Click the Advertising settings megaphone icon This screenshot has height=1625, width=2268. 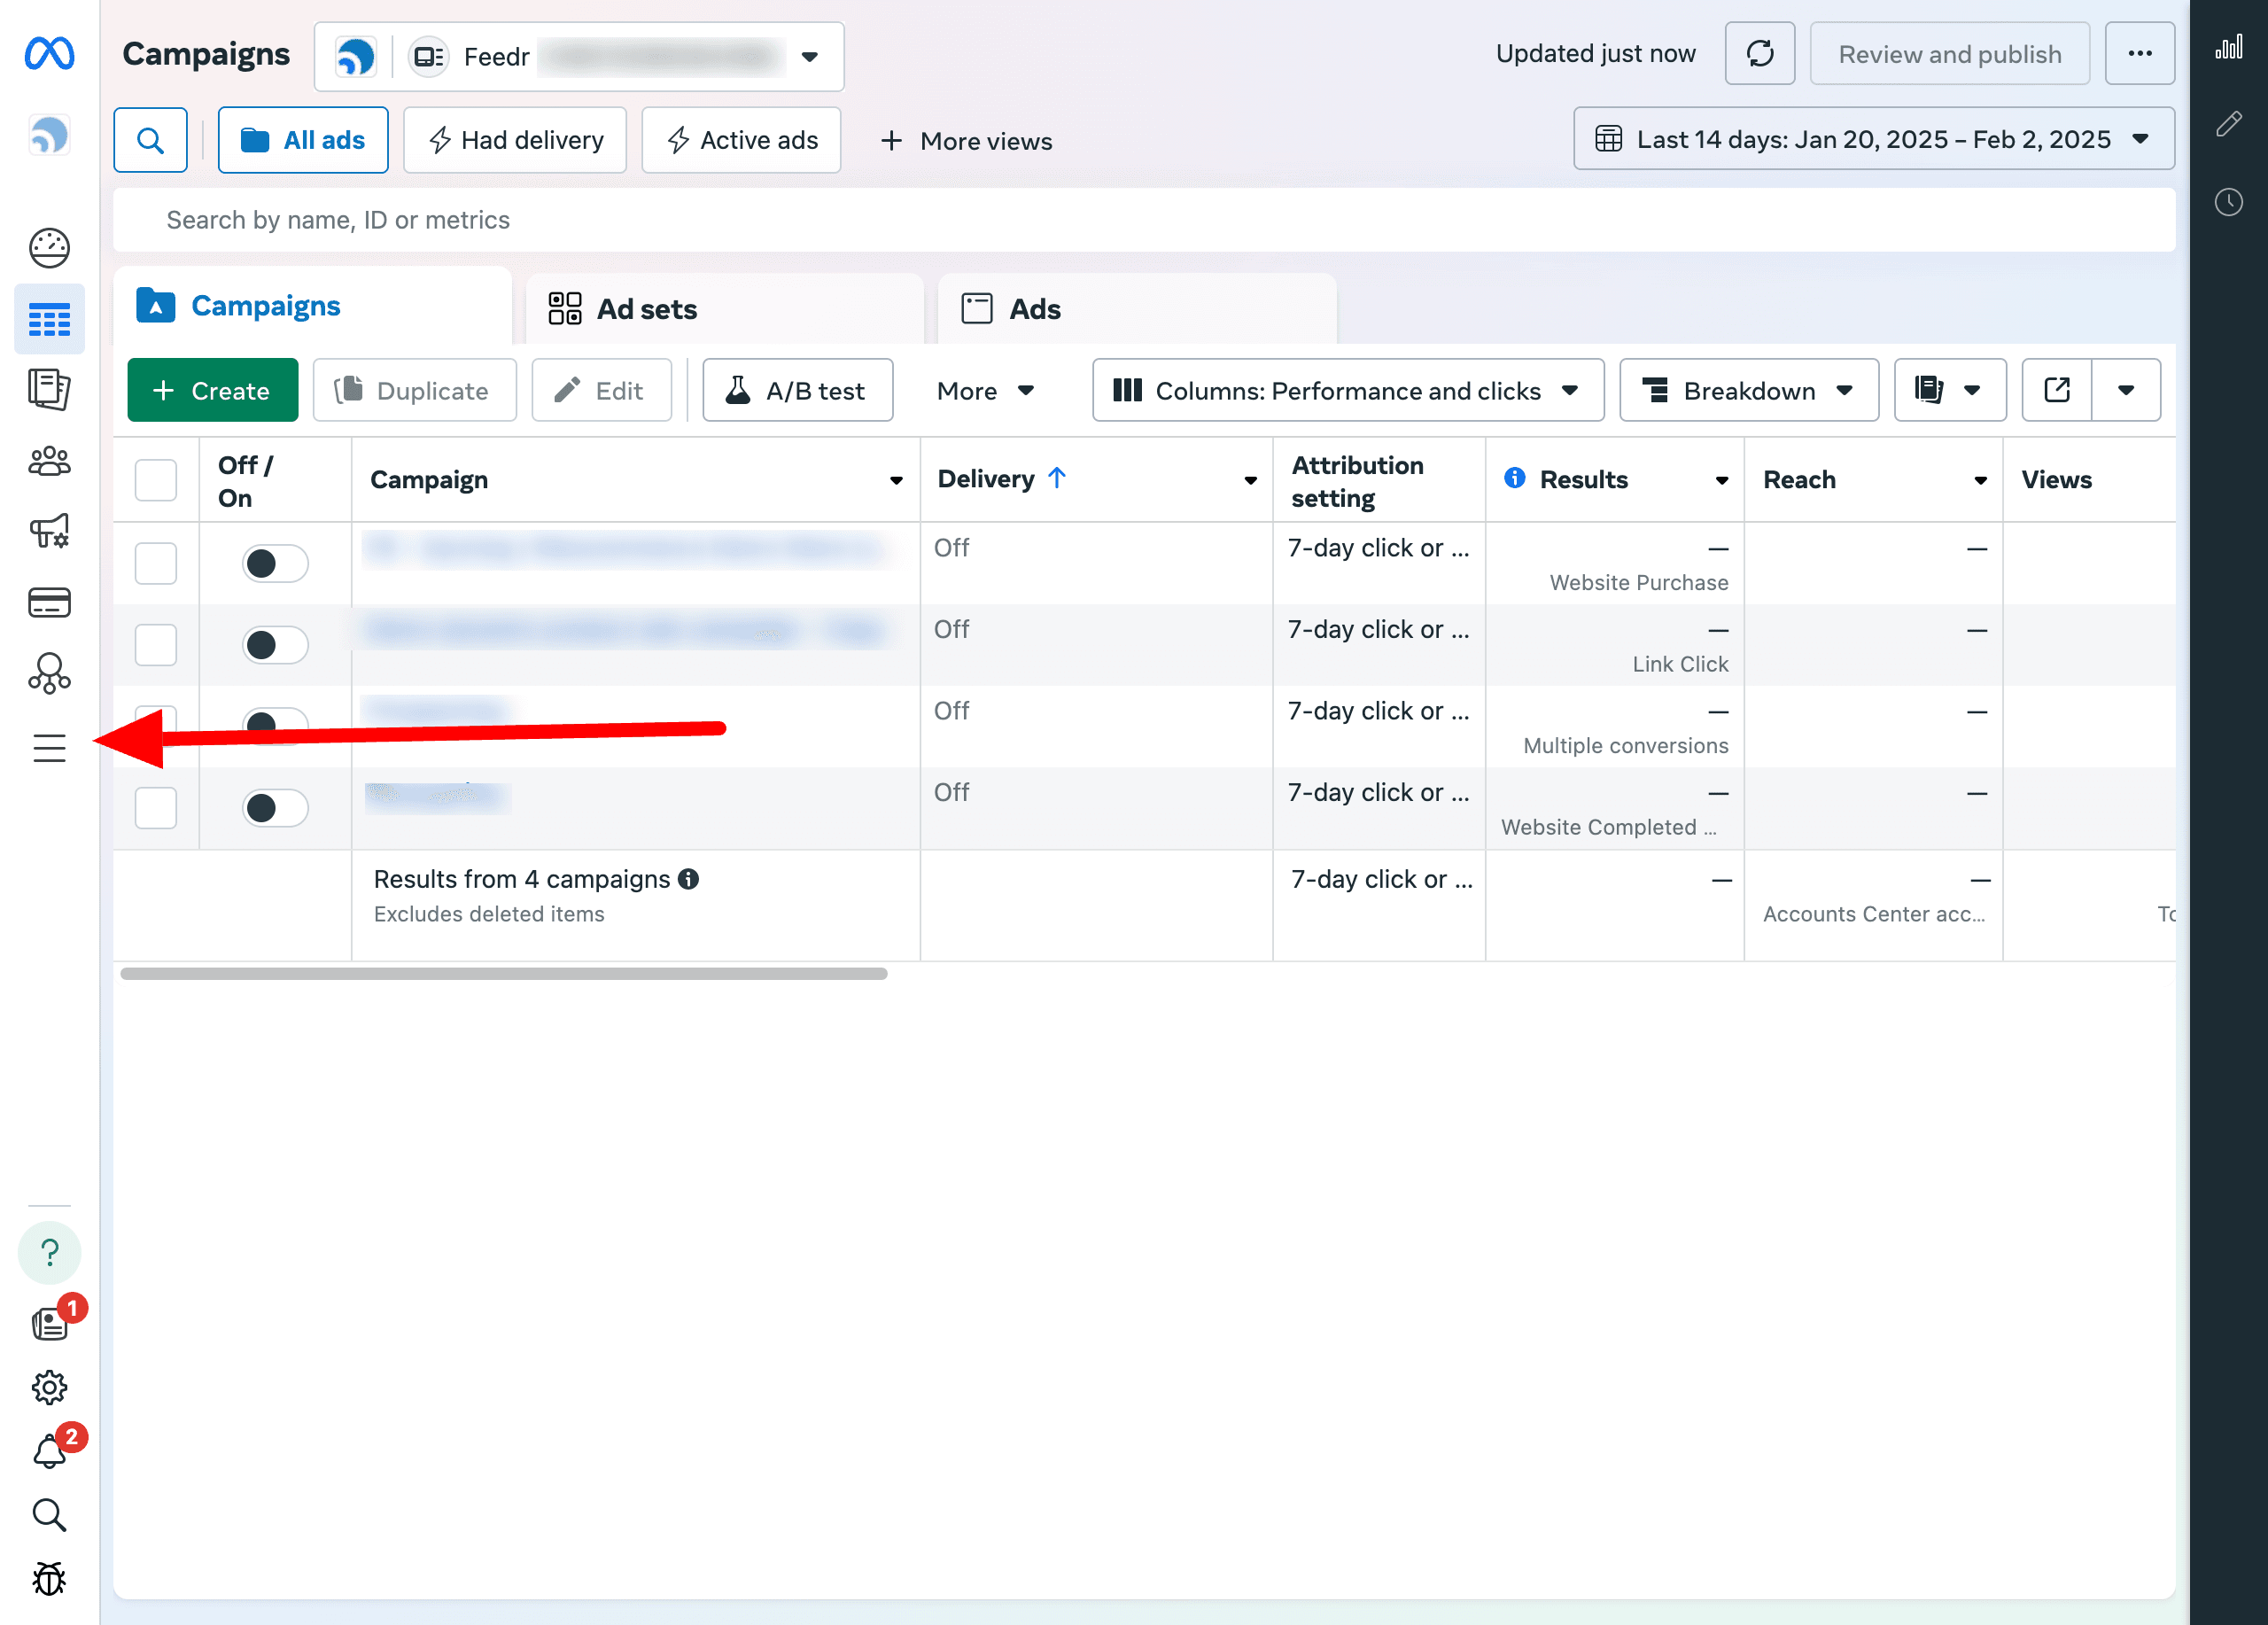click(50, 531)
